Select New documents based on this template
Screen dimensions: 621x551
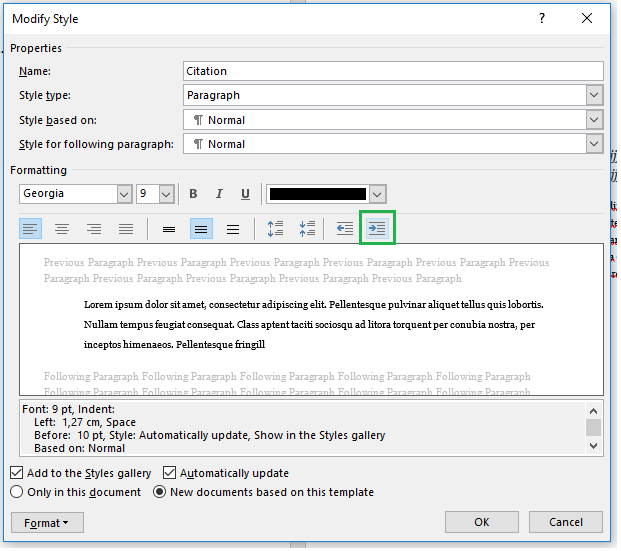pos(160,492)
